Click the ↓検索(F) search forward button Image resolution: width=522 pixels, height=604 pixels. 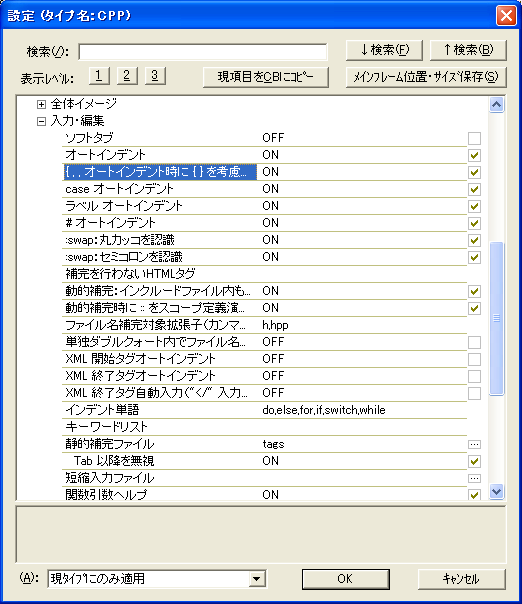pyautogui.click(x=384, y=50)
